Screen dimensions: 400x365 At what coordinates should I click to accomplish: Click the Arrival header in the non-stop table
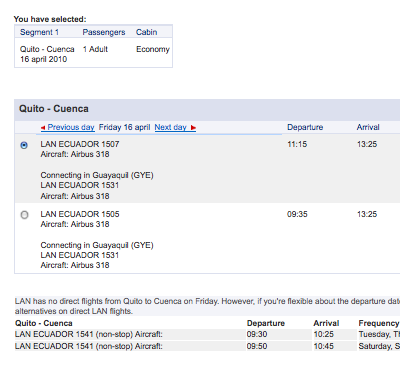tap(326, 323)
